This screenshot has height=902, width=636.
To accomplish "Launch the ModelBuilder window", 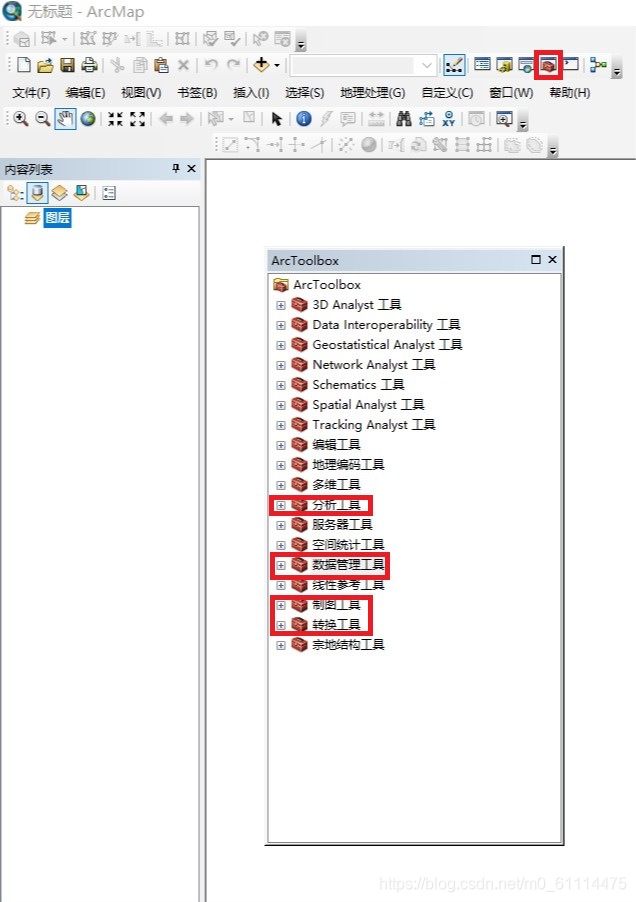I will click(599, 65).
